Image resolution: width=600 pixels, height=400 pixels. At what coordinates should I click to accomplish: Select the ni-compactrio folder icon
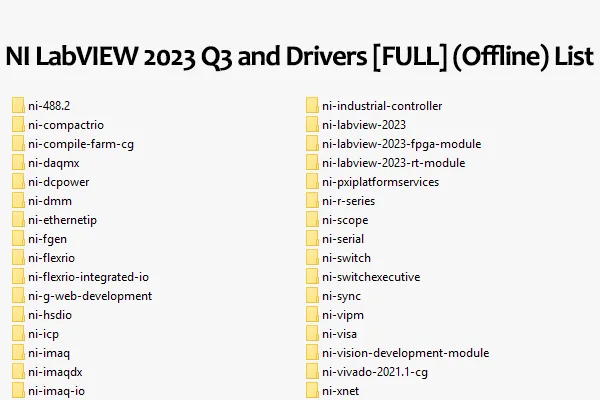18,124
